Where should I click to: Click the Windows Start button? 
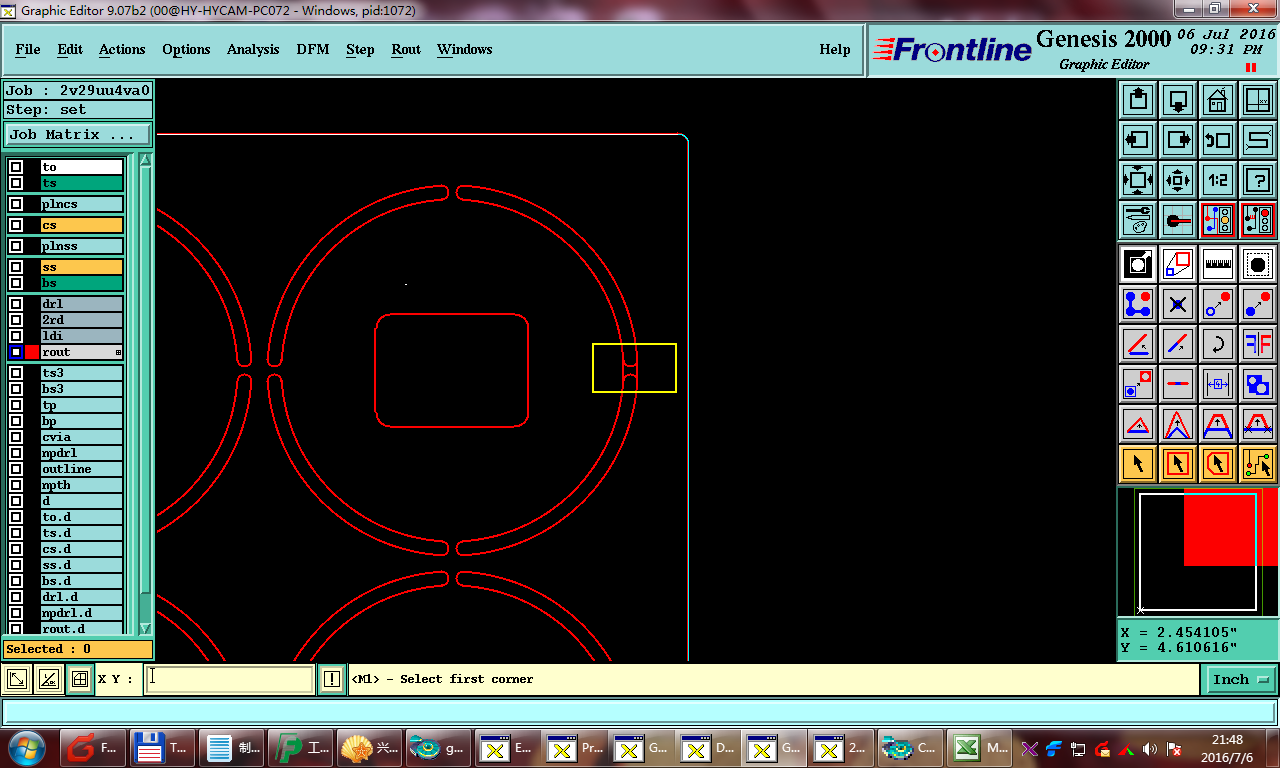pos(25,748)
